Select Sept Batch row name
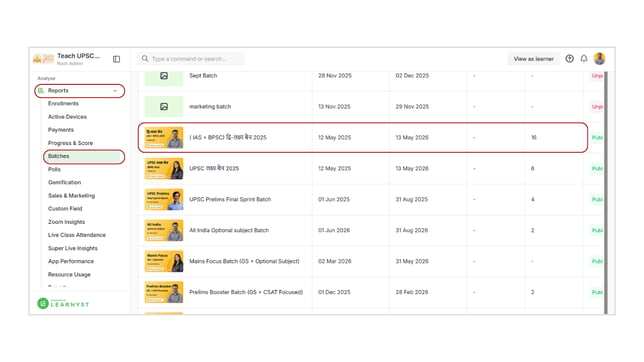Image resolution: width=644 pixels, height=362 pixels. [x=203, y=76]
